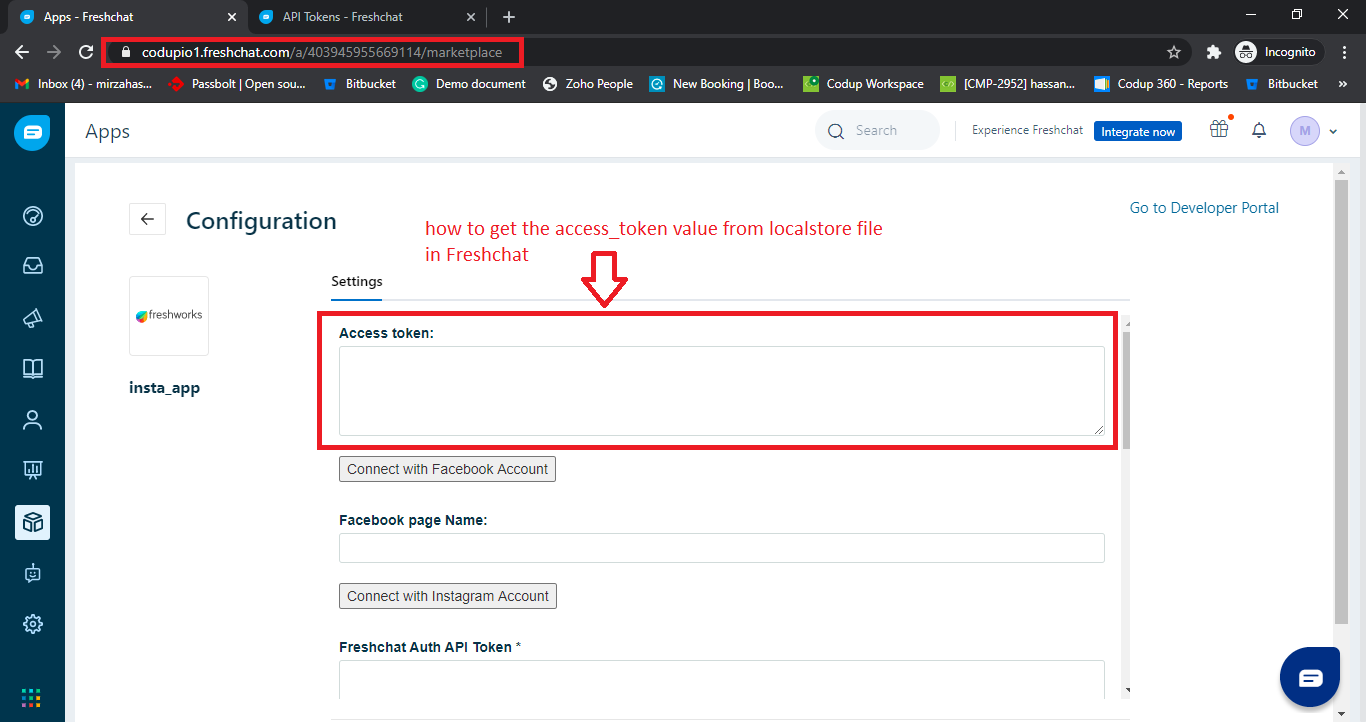Open the Demo document bookmark
The width and height of the screenshot is (1366, 722).
point(469,84)
